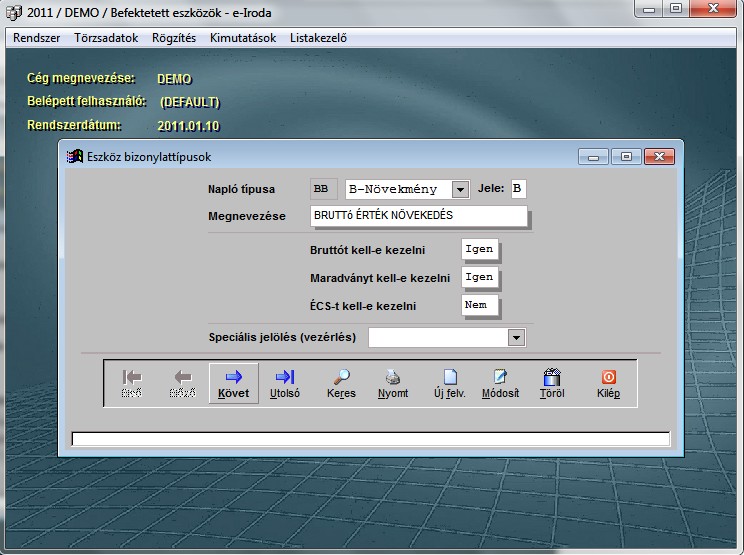
Task: Exit dialog with Kilép icon
Action: coord(608,383)
